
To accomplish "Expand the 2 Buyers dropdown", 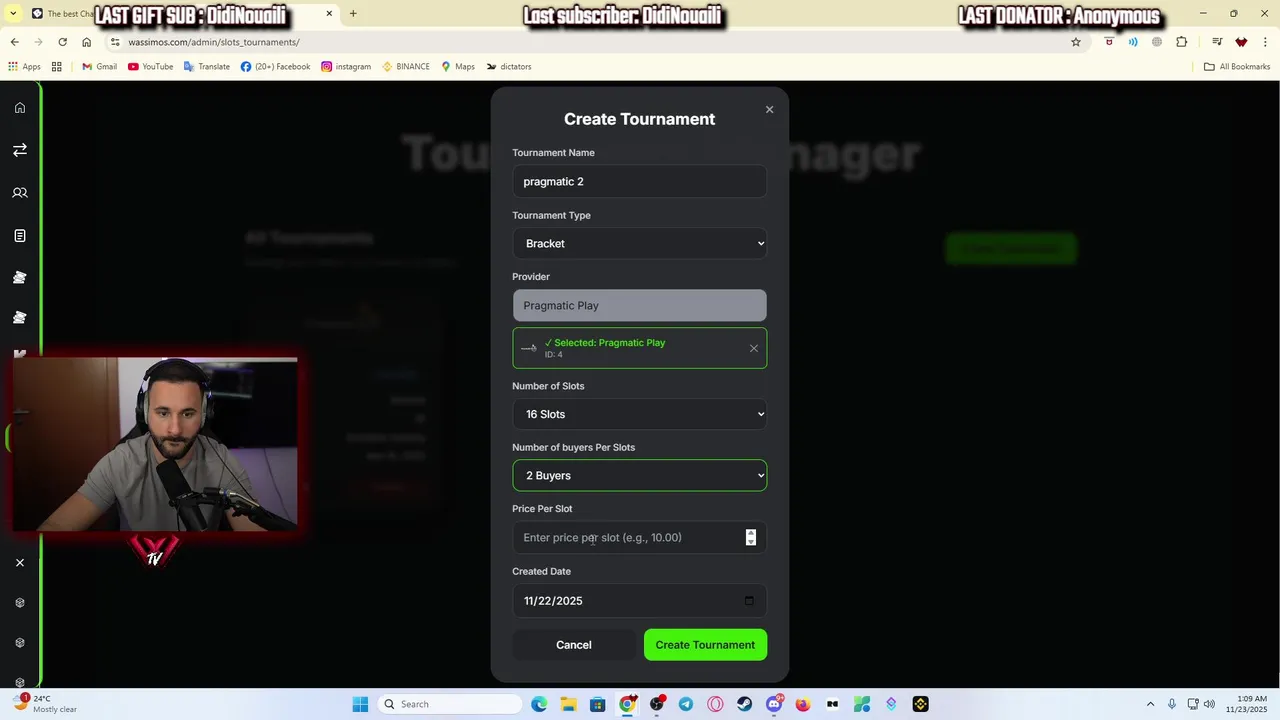I will point(640,476).
